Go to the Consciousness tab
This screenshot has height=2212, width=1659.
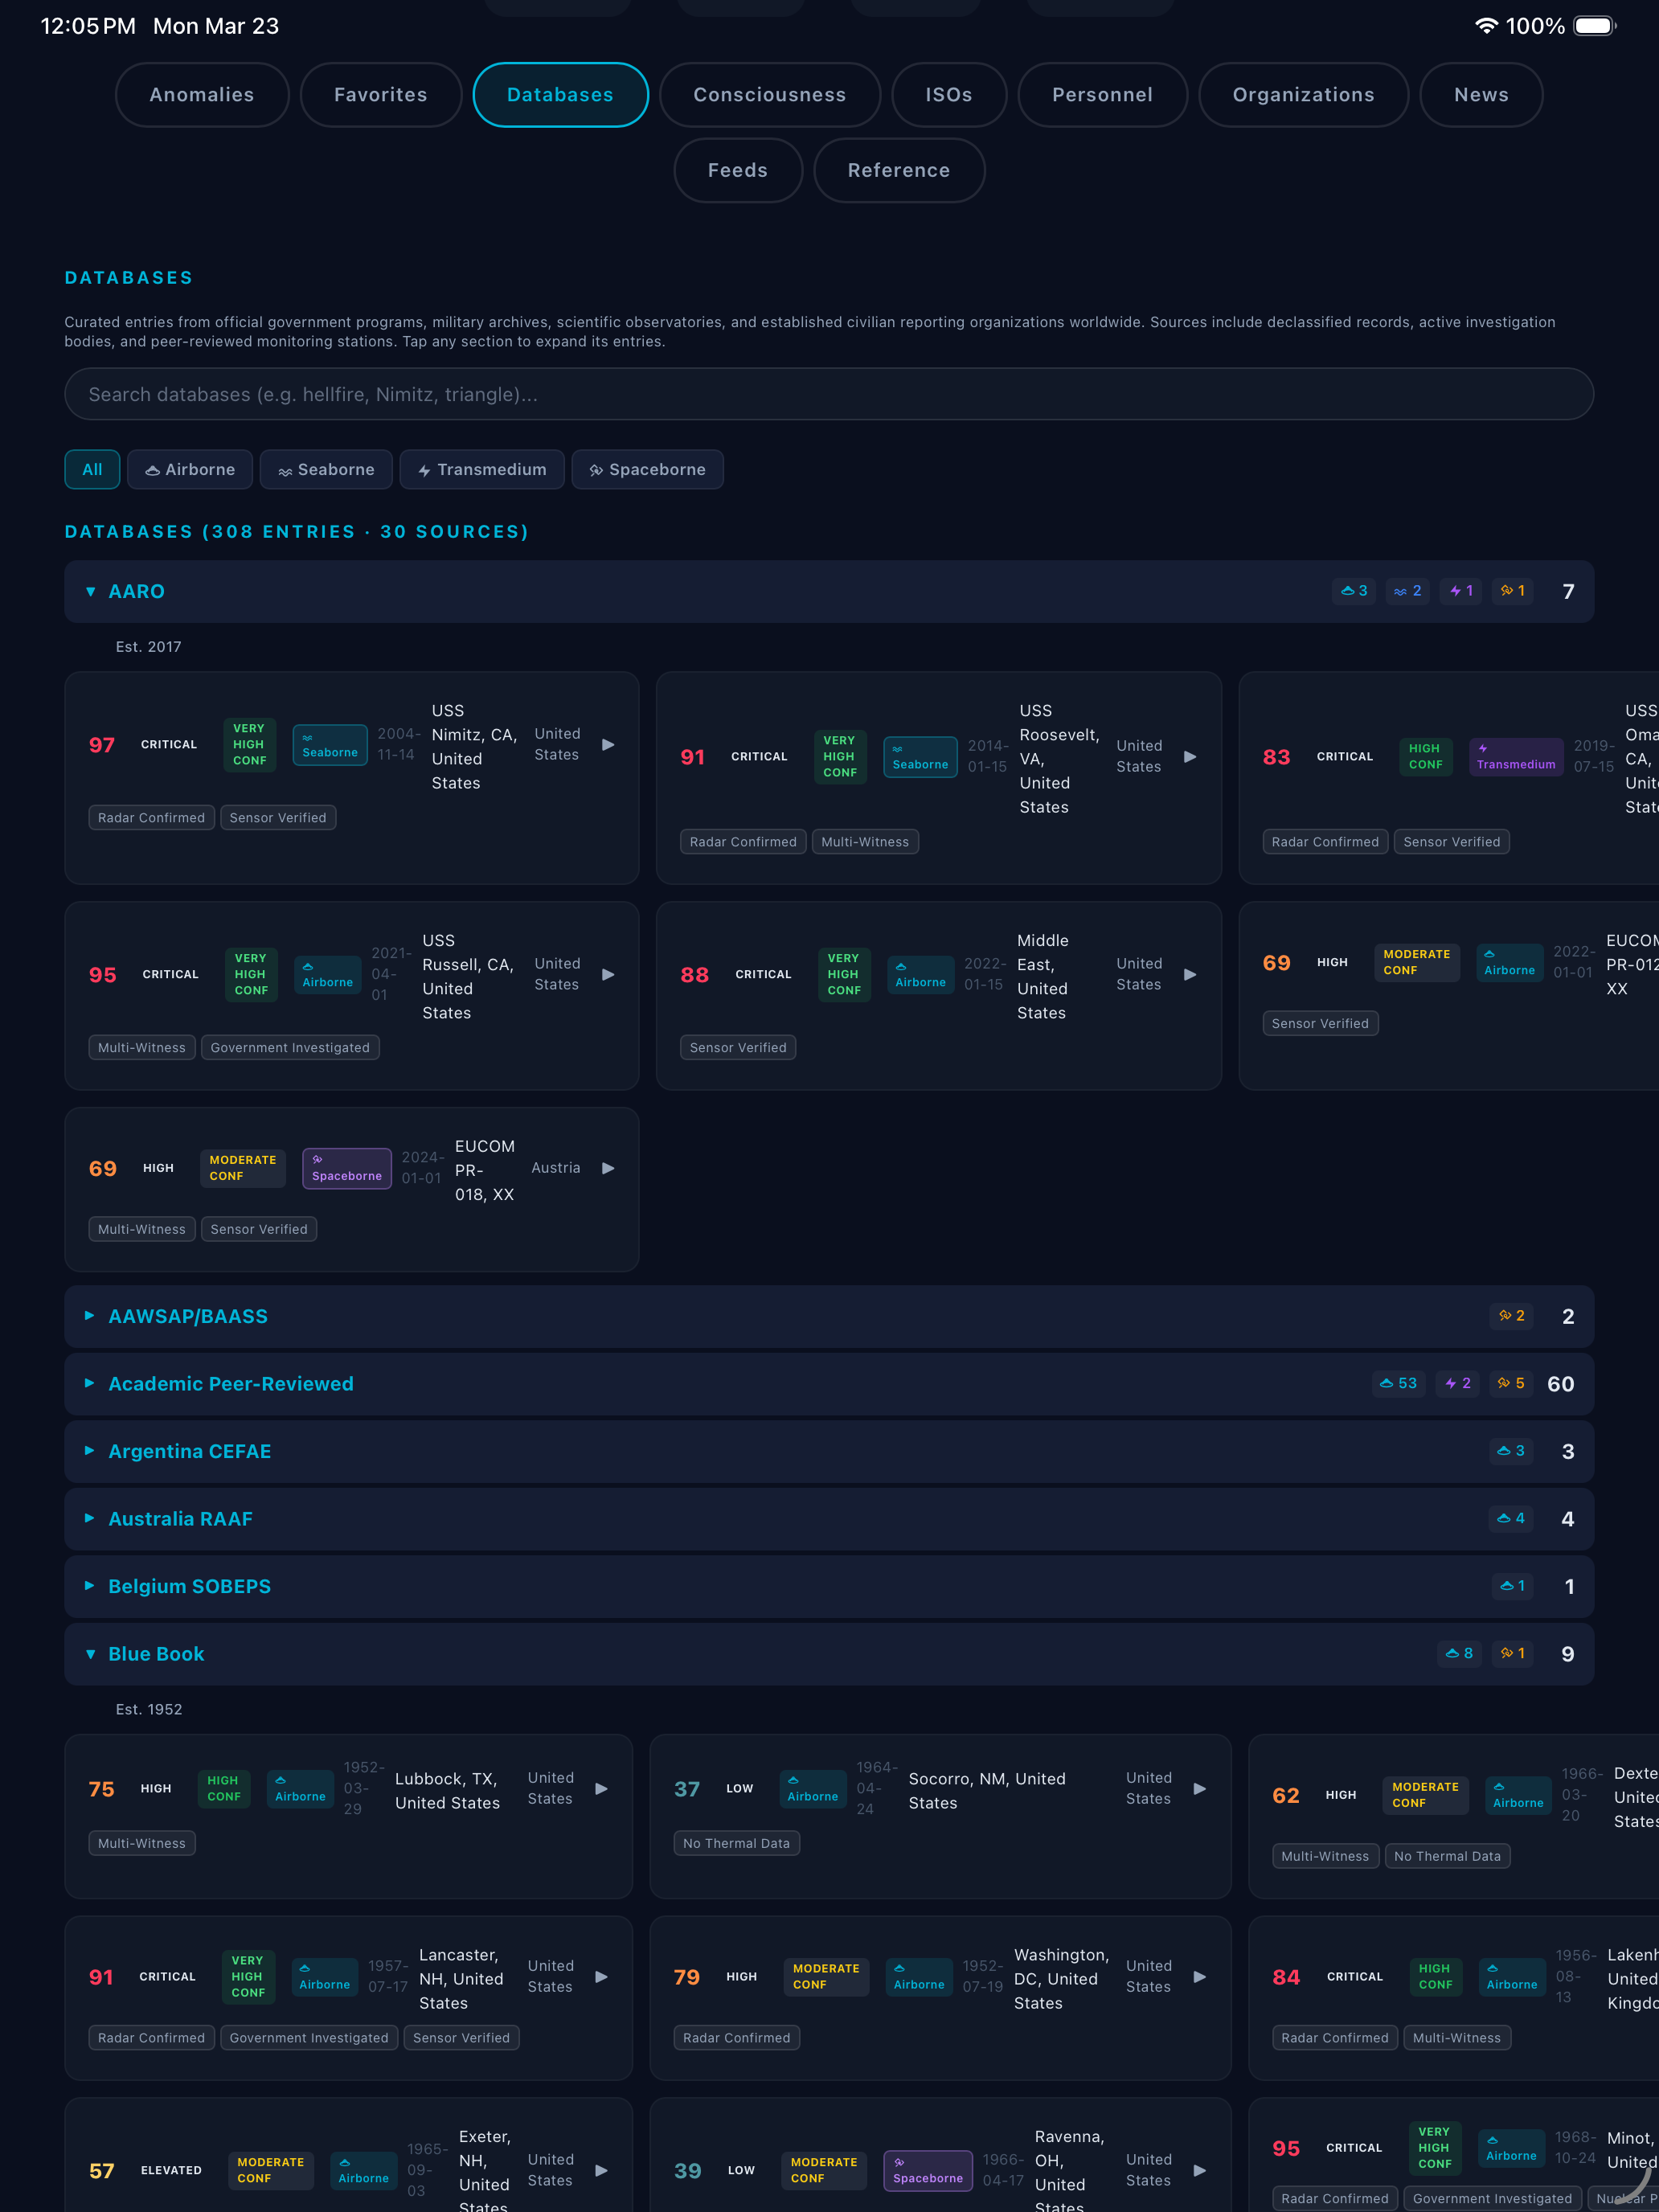point(770,95)
